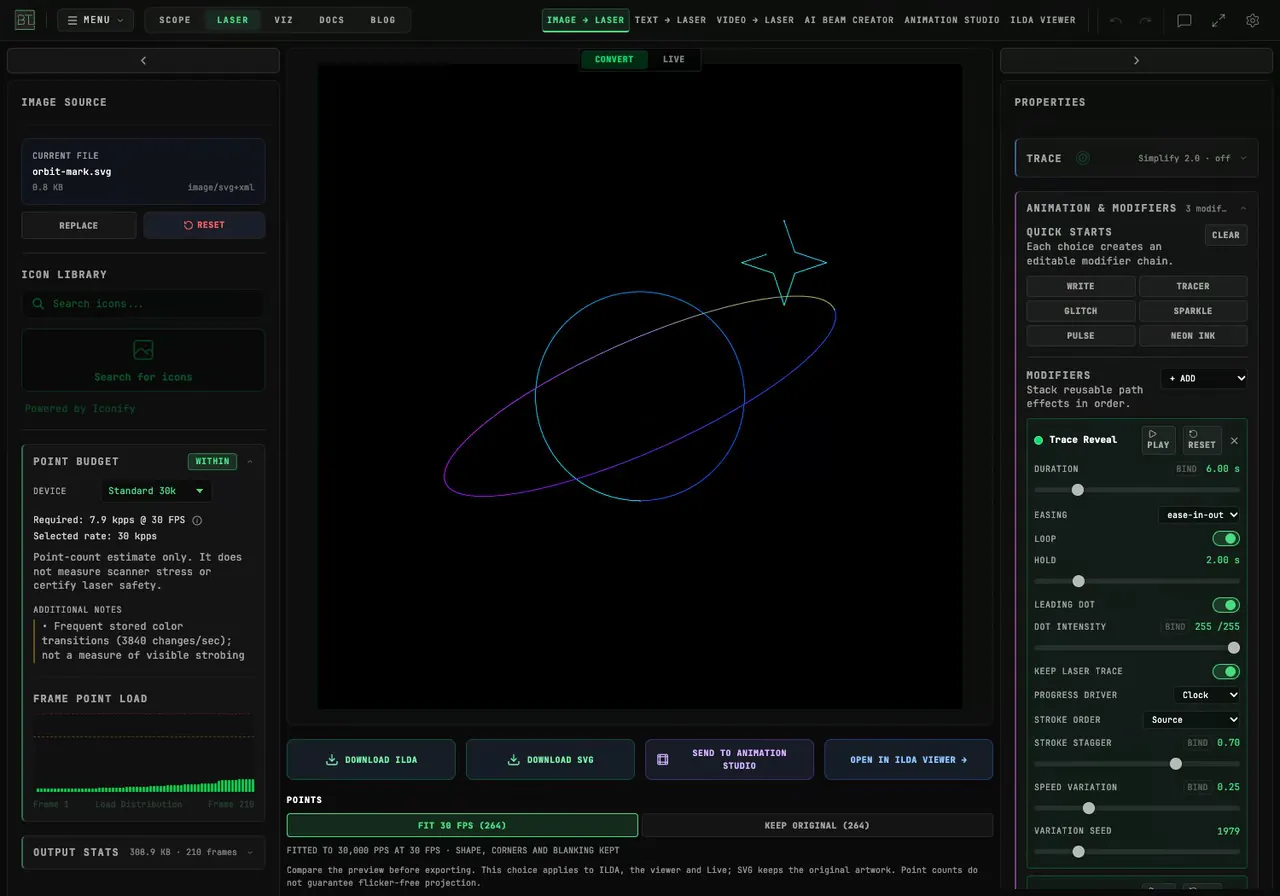Open the Easing dropdown
This screenshot has width=1280, height=896.
click(x=1199, y=515)
